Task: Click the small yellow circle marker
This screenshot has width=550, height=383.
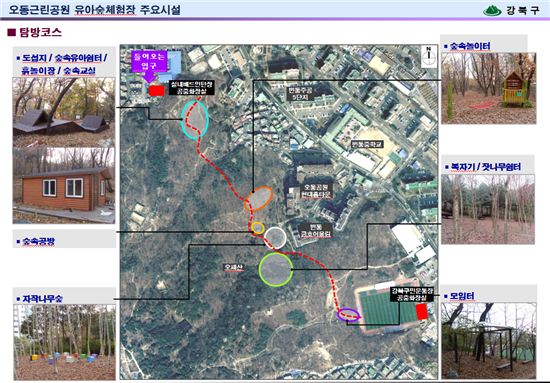Action: point(258,228)
